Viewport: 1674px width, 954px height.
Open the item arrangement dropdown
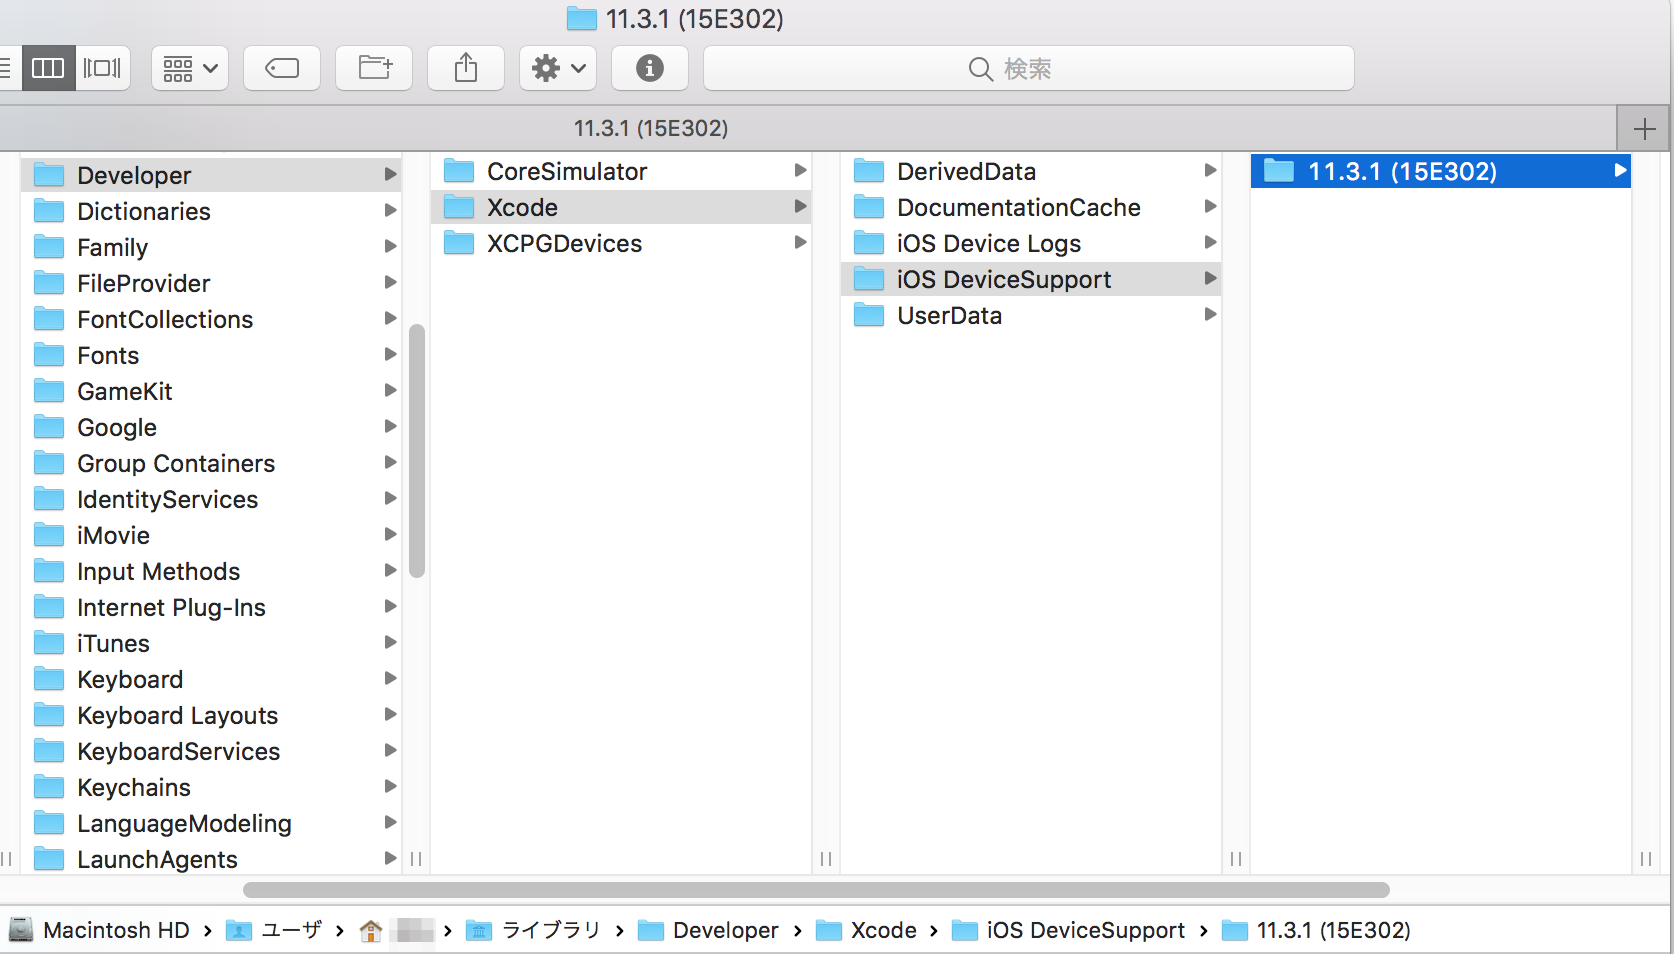(189, 68)
